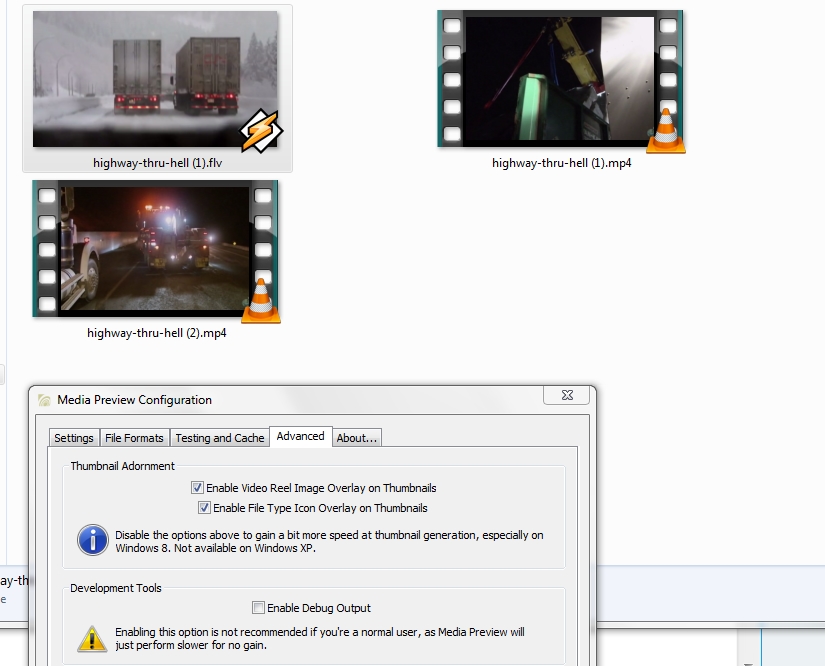Screen dimensions: 825x666
Task: Select the highway-thru-hell (2).mp4 video thumbnail
Action: coord(155,249)
